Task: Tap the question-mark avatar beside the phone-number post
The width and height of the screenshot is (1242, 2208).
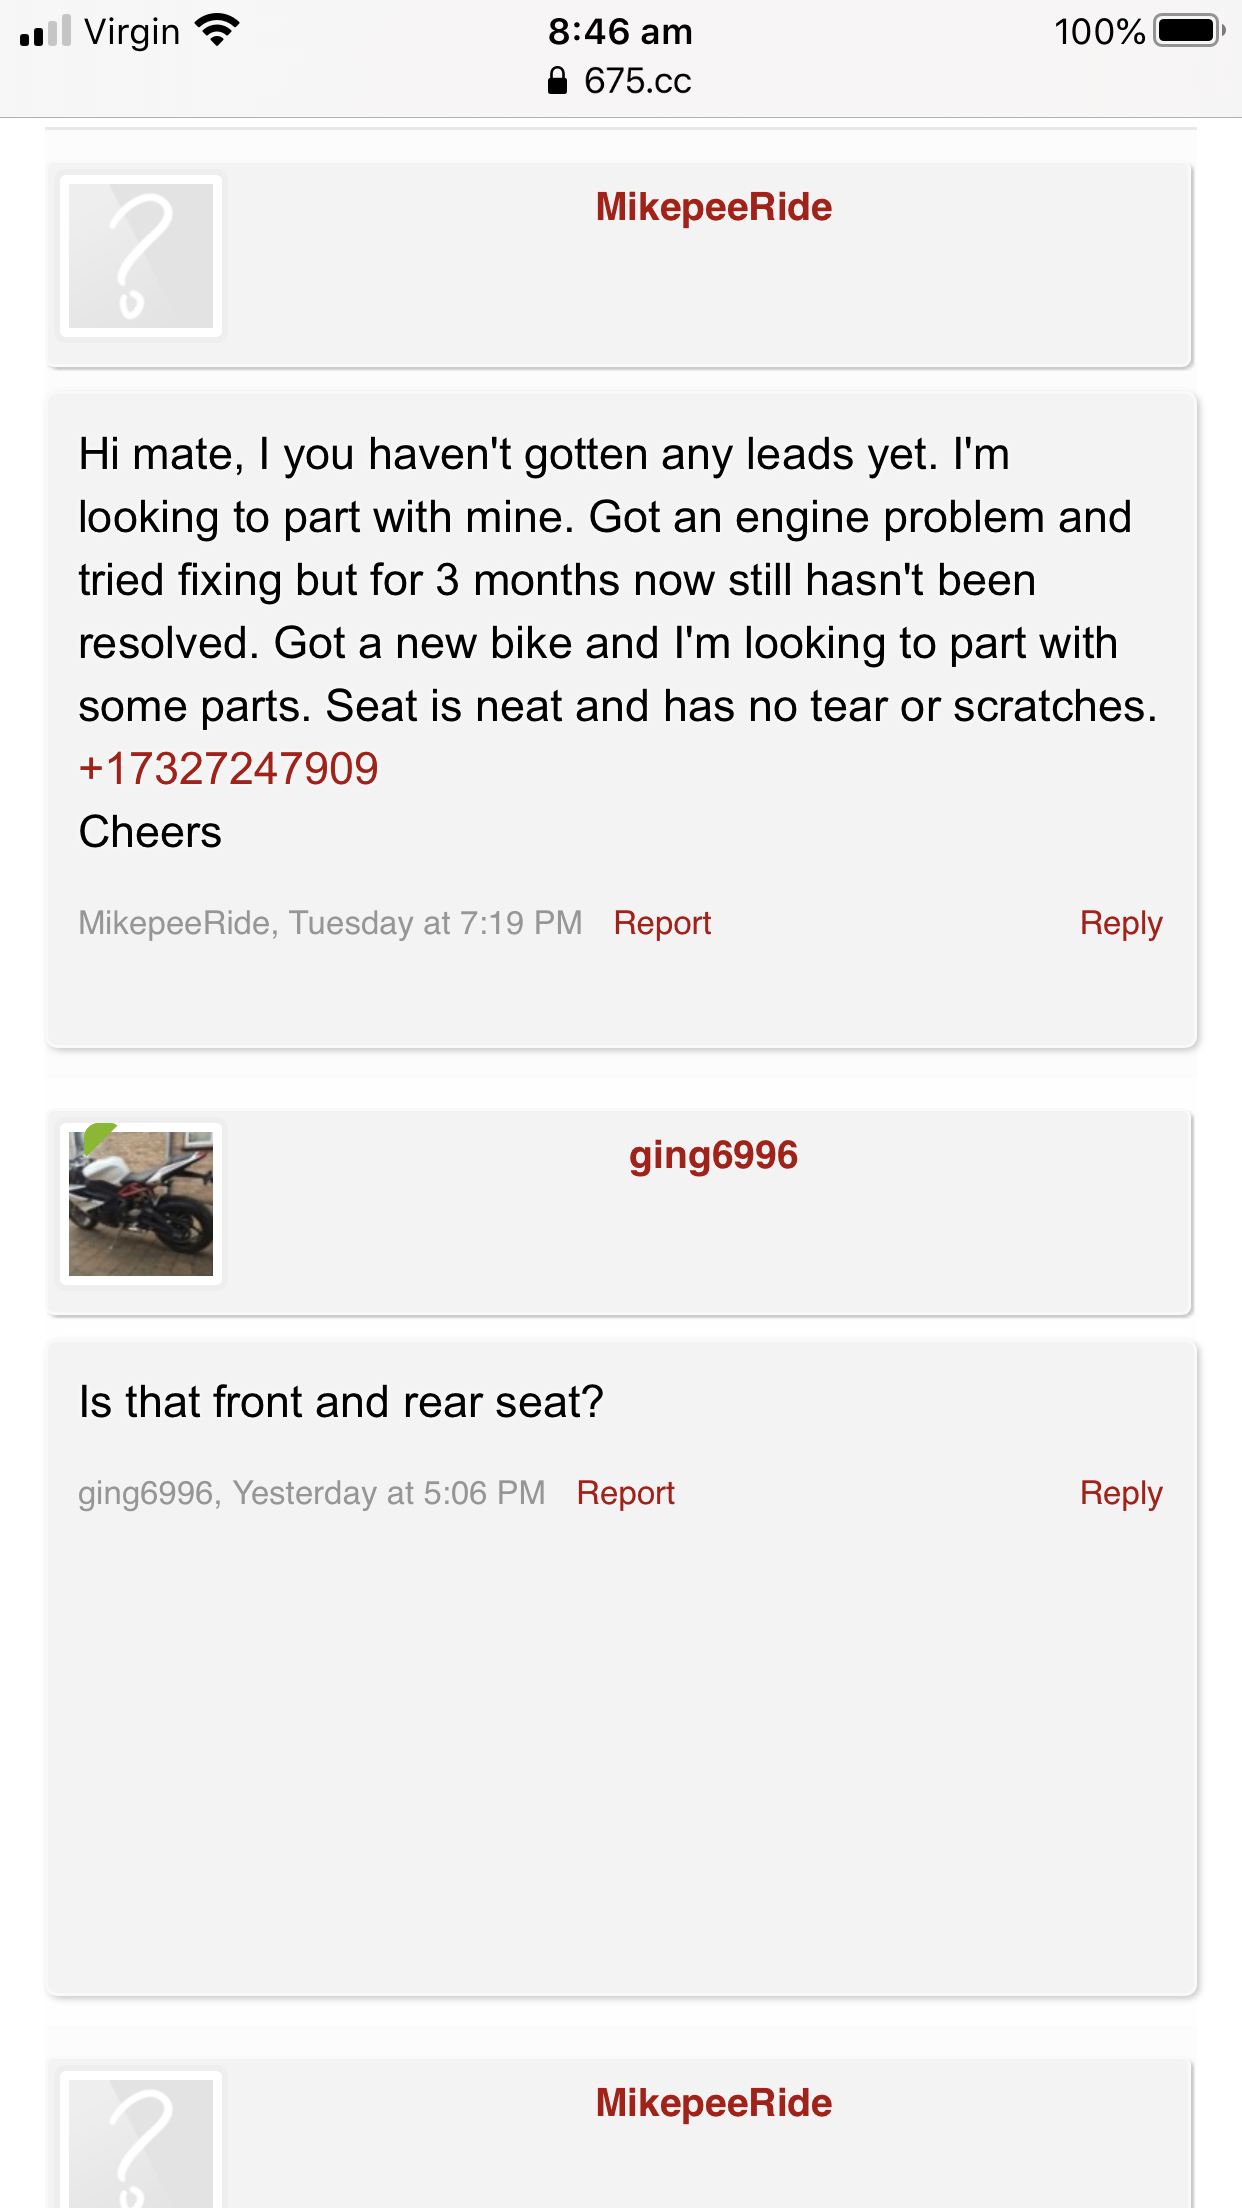Action: [x=141, y=256]
